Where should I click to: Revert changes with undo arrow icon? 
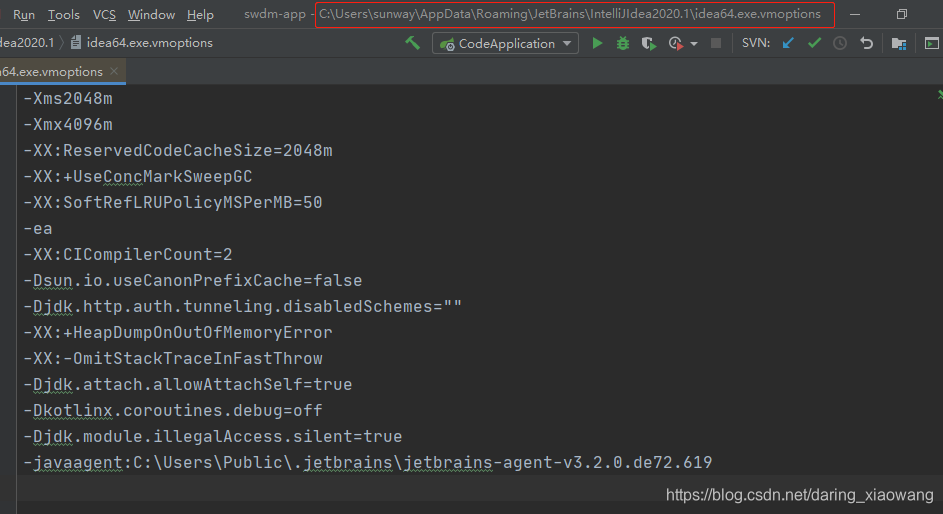(x=866, y=43)
